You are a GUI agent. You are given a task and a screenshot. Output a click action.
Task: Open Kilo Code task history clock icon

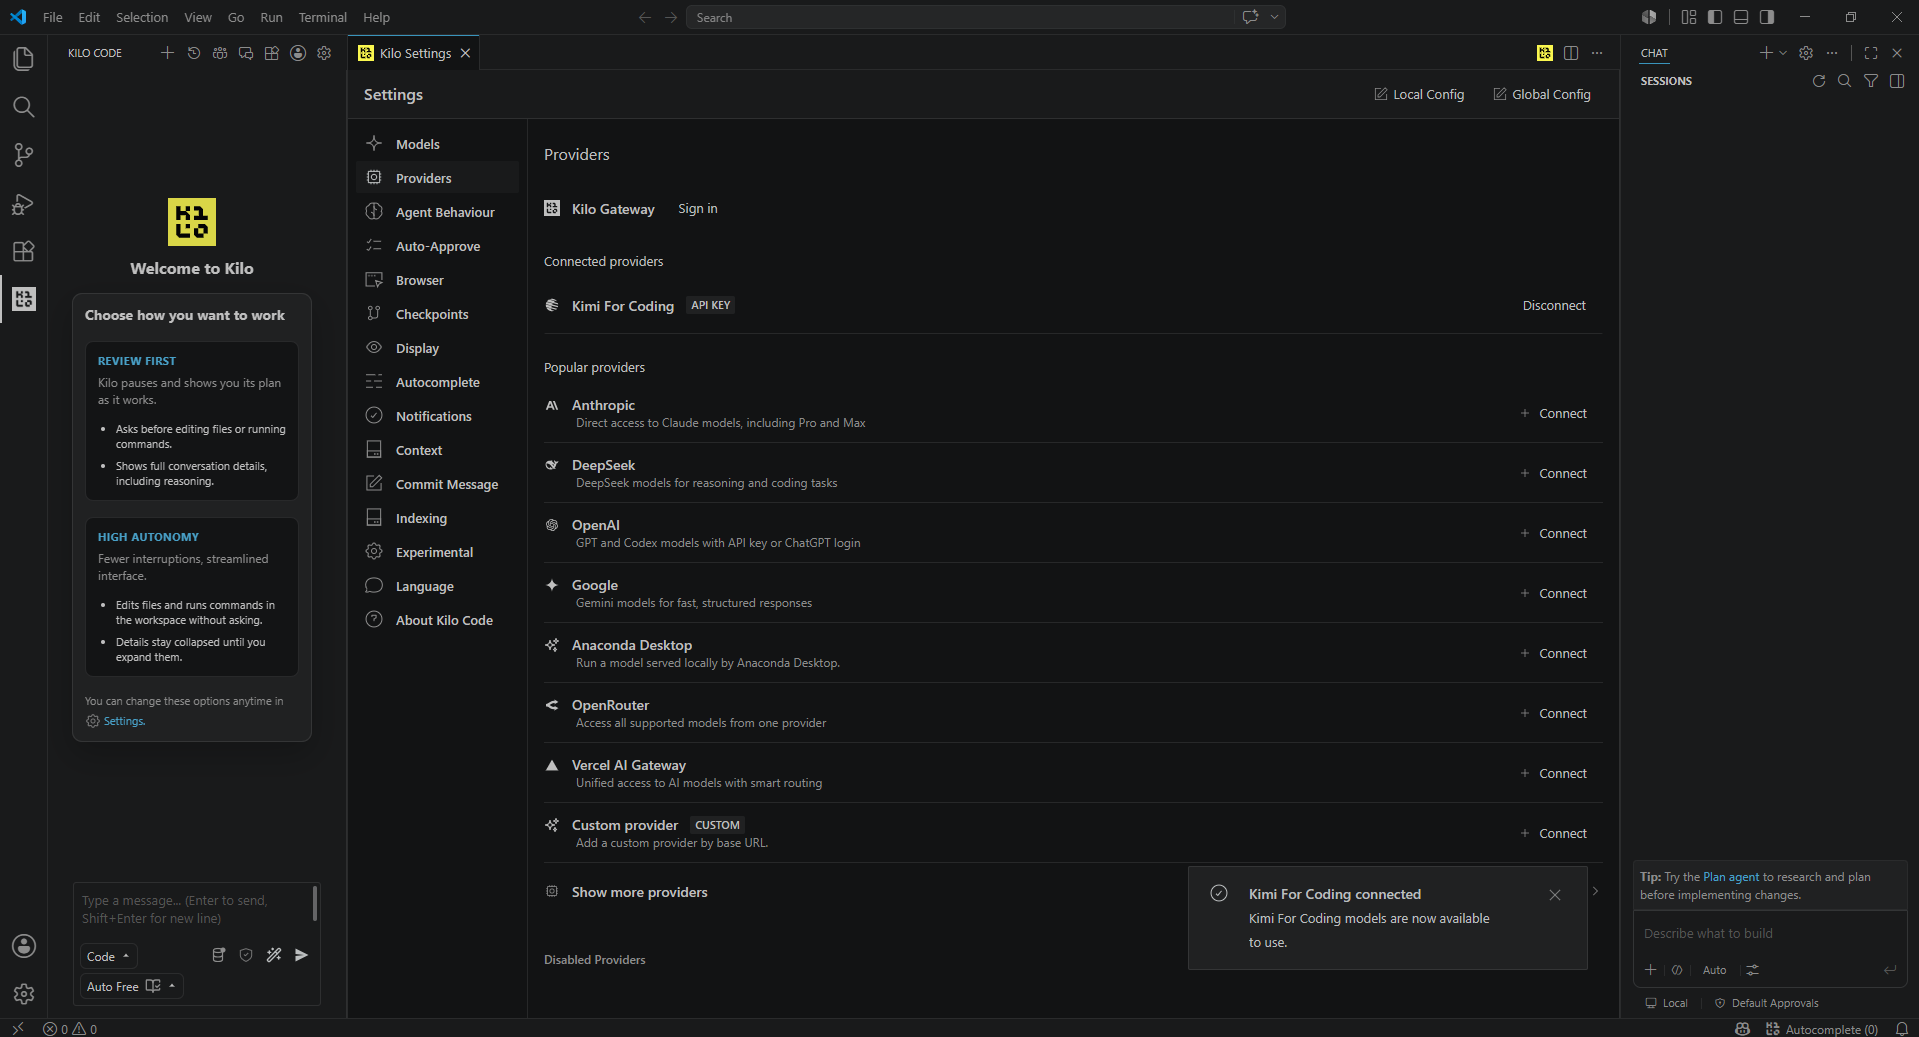click(194, 53)
